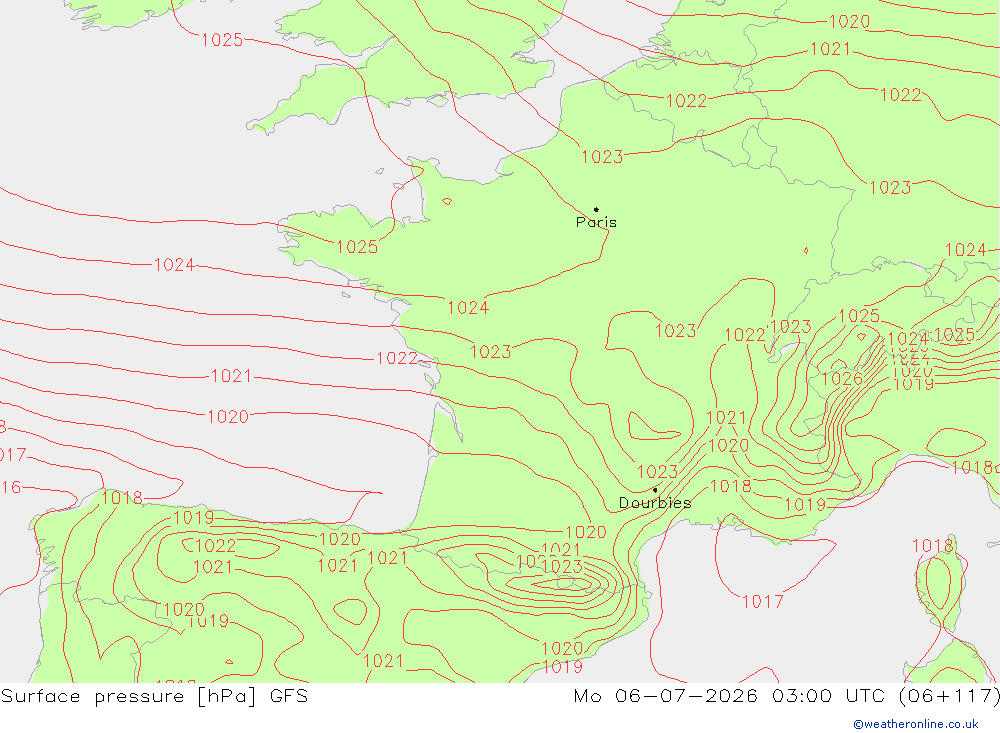Click the 'Mo 06-07-2026 03:00 UTC' timestamp
This screenshot has width=1000, height=733.
click(x=732, y=695)
